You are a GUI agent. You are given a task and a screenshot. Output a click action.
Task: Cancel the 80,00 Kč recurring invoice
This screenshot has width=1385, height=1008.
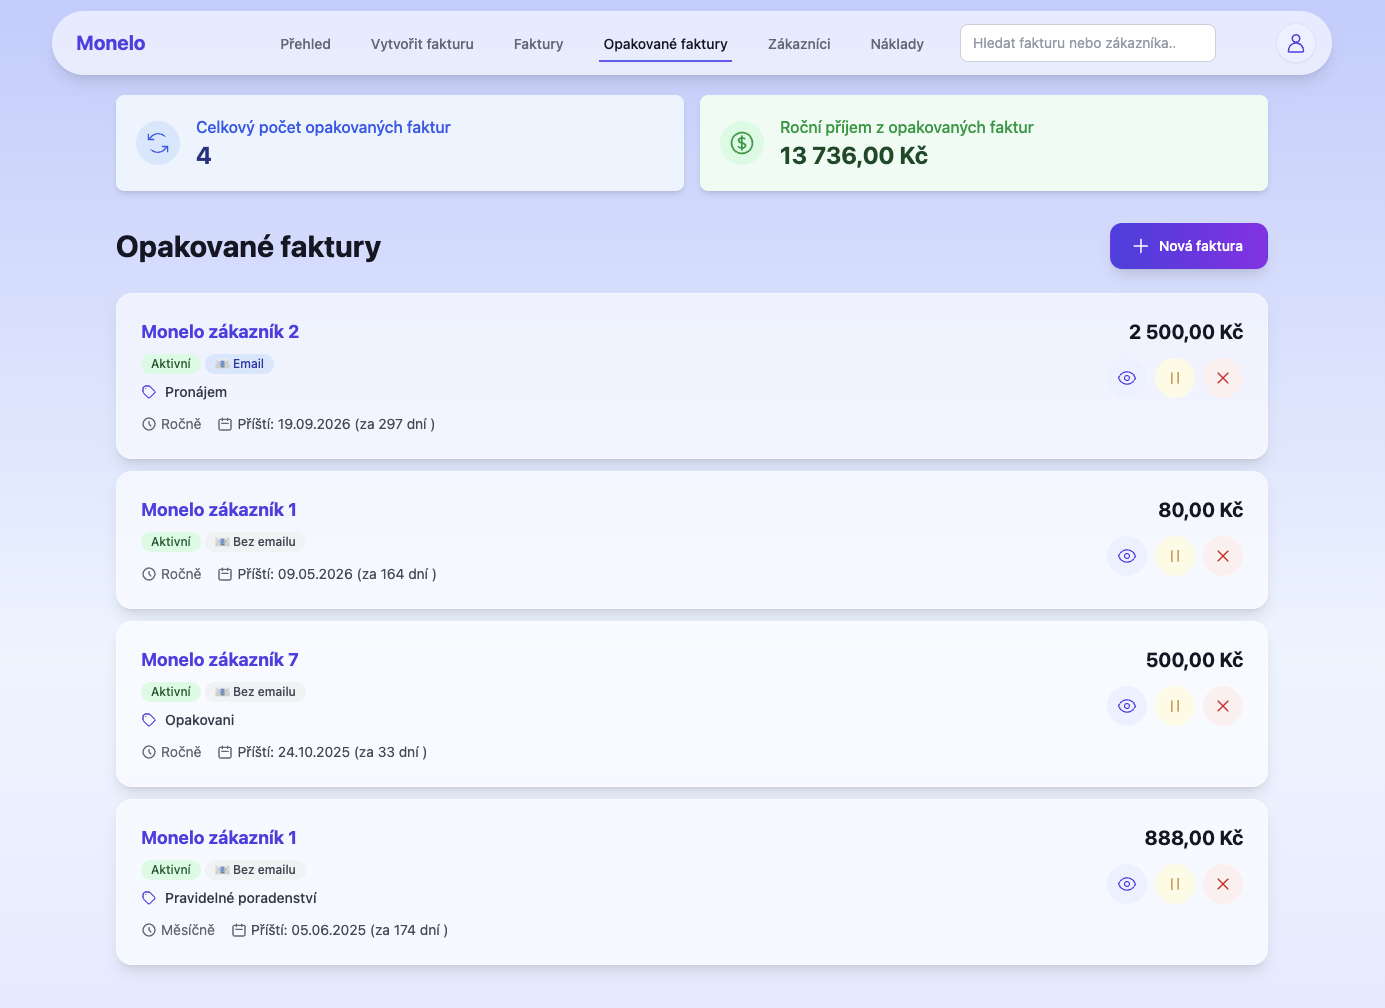(1223, 556)
